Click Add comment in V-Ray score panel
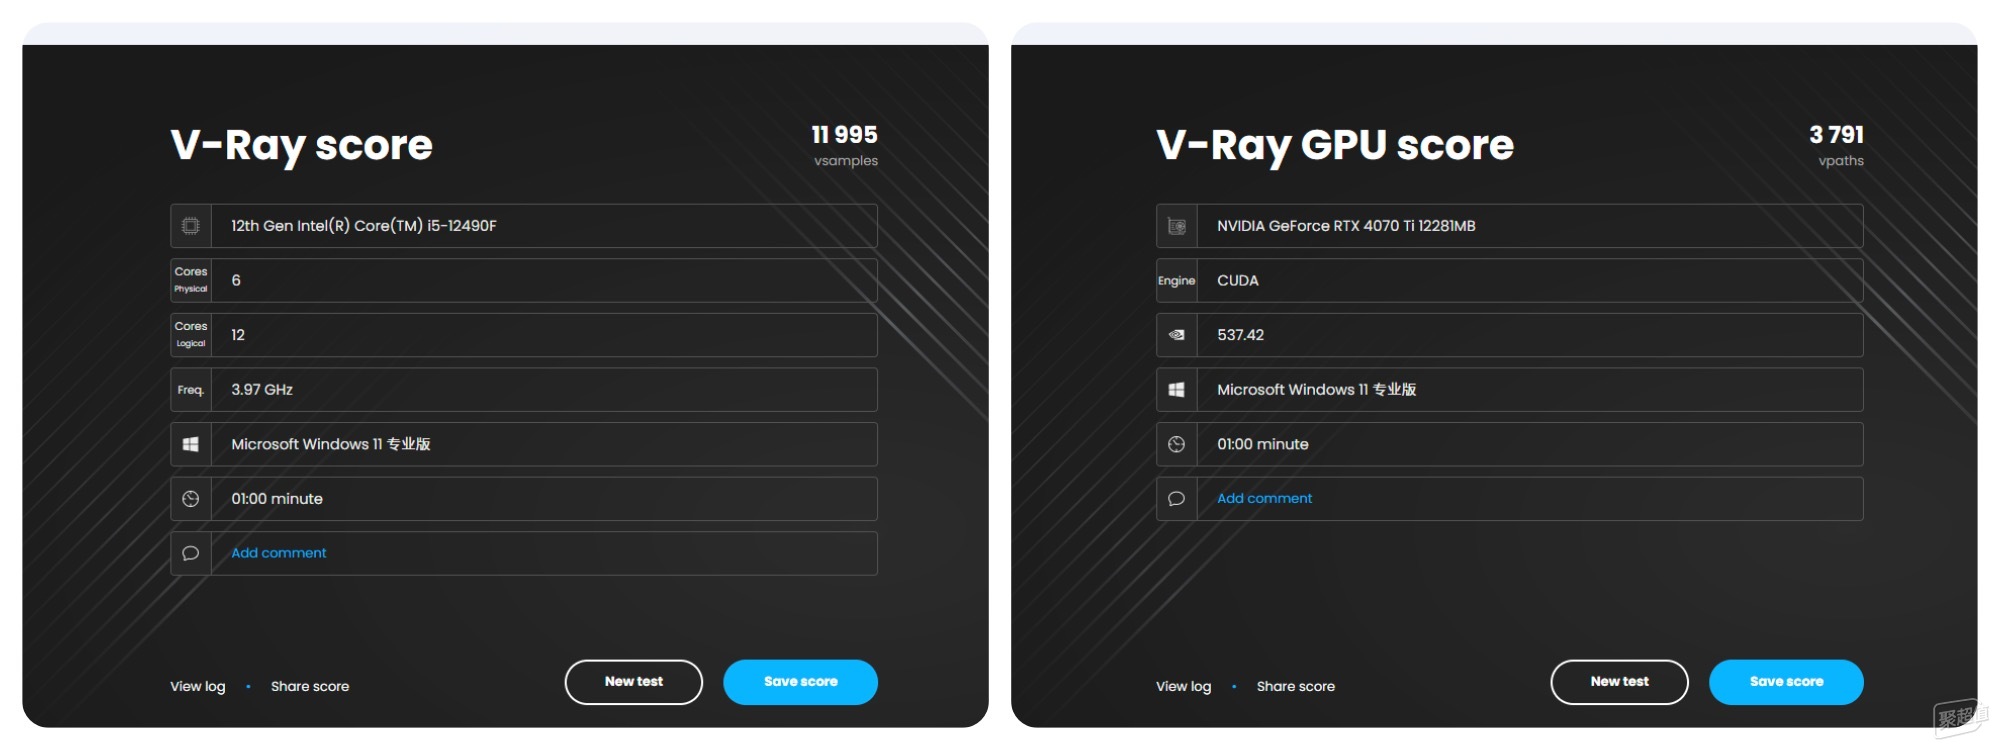 click(279, 553)
